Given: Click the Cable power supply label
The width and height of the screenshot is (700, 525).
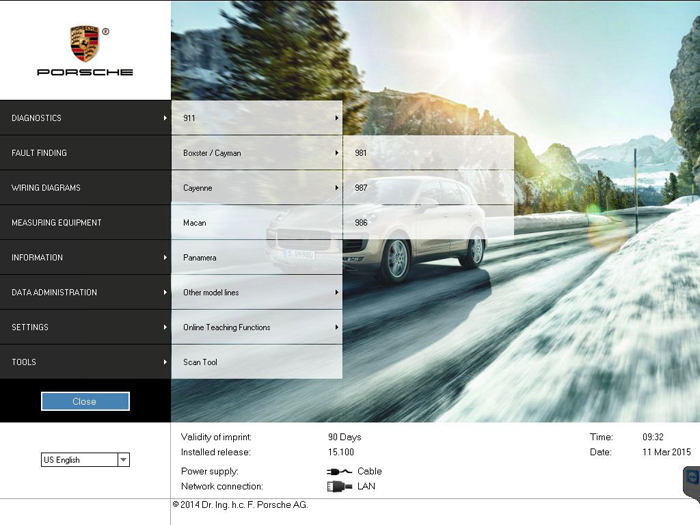Looking at the screenshot, I should (x=370, y=471).
